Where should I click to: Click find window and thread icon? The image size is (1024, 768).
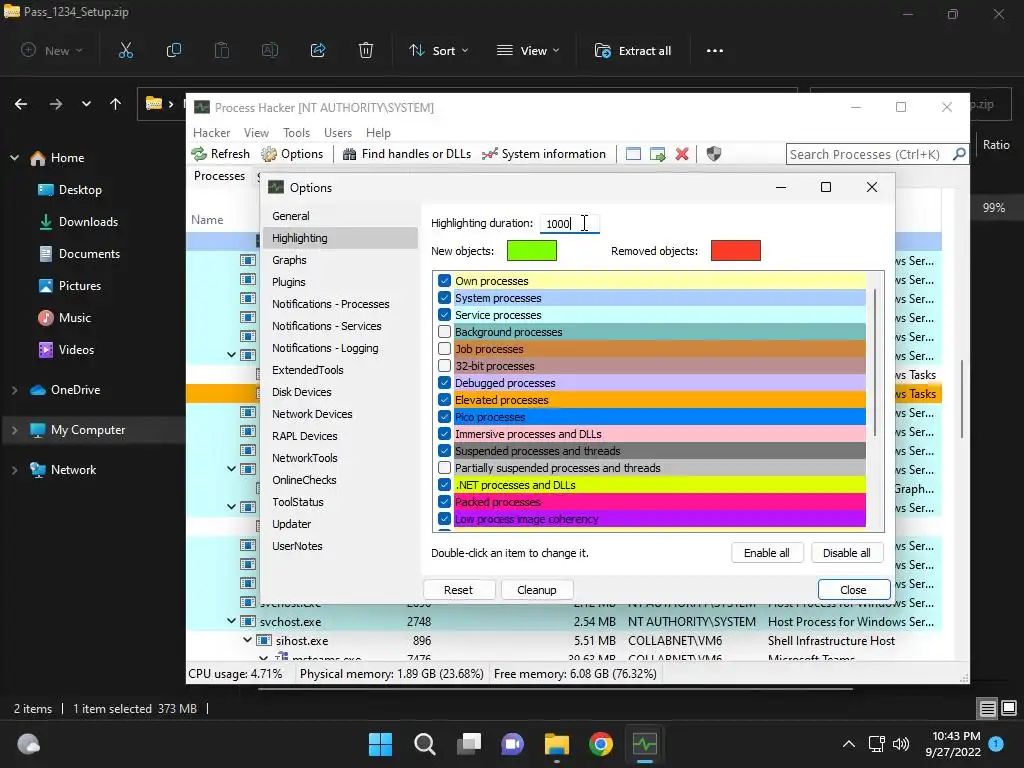tap(658, 154)
